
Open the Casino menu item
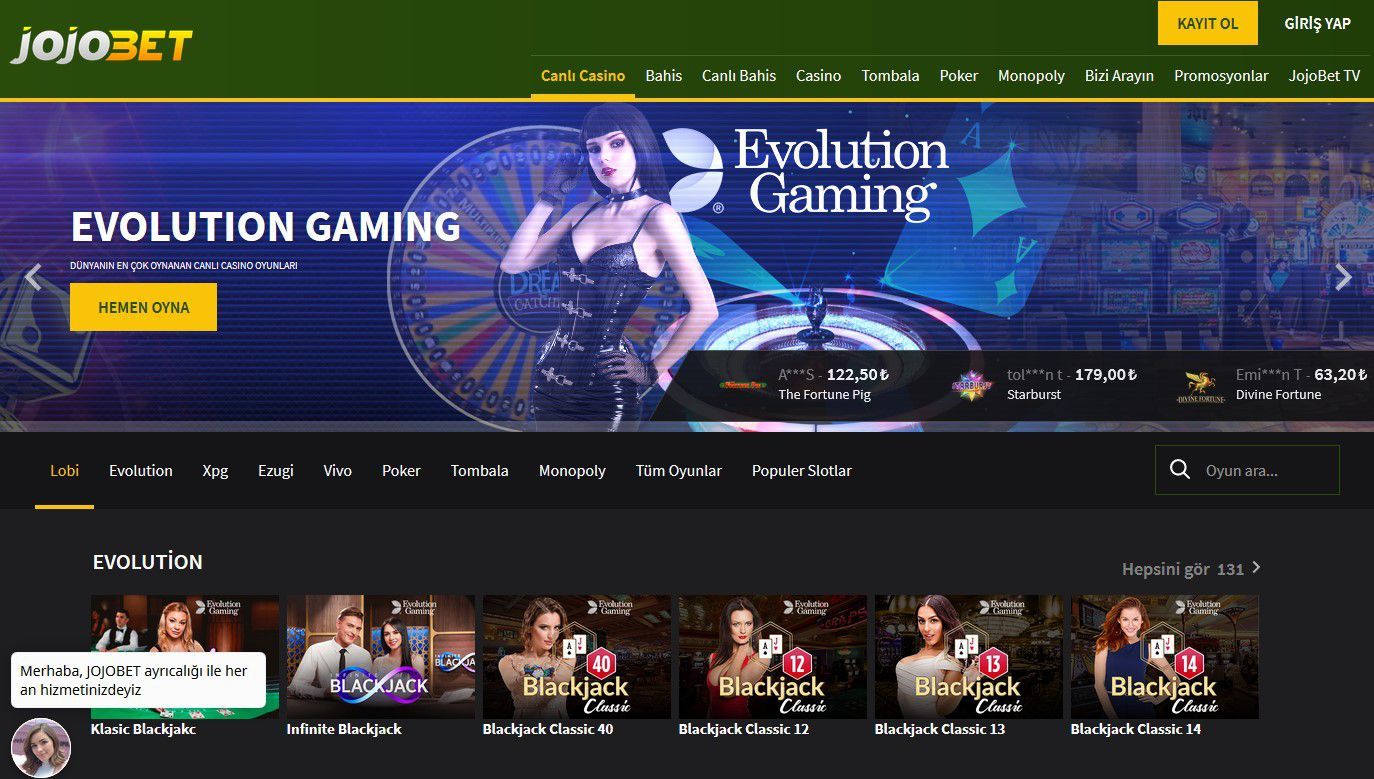[818, 76]
